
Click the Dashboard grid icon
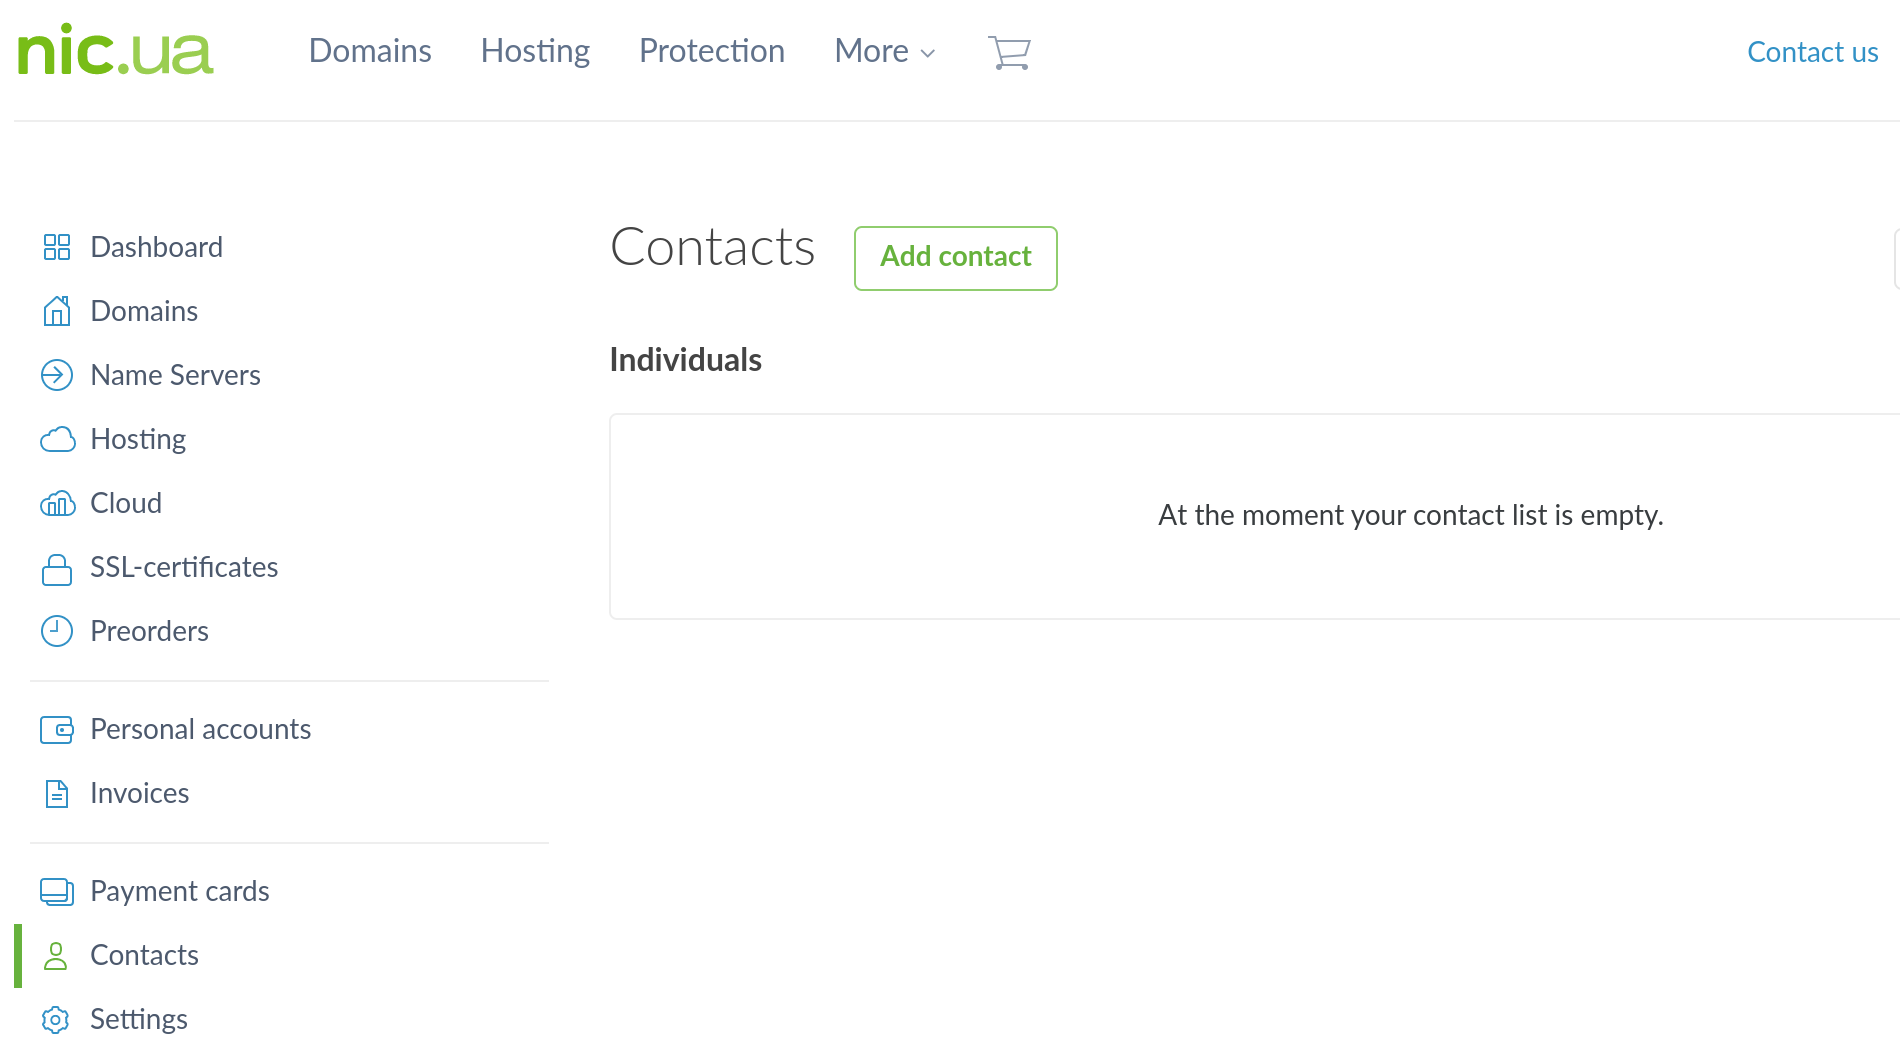57,247
